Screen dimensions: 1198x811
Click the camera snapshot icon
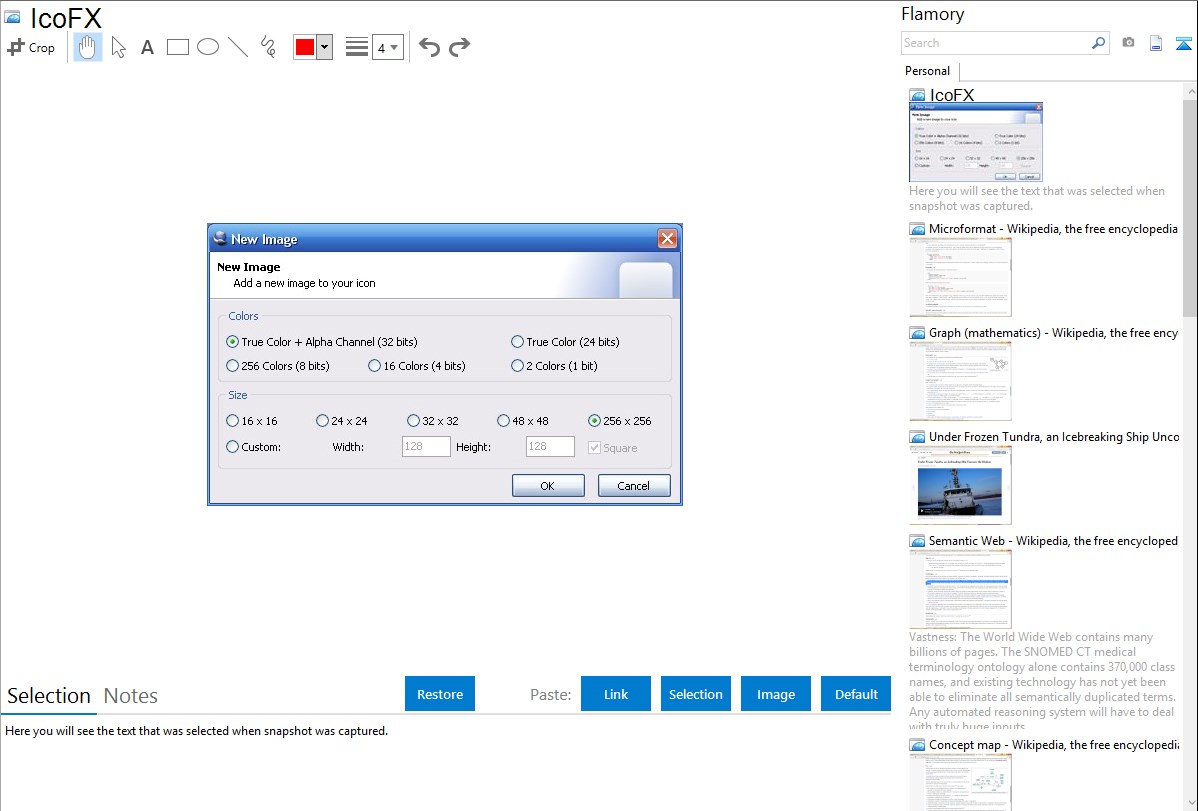tap(1128, 43)
